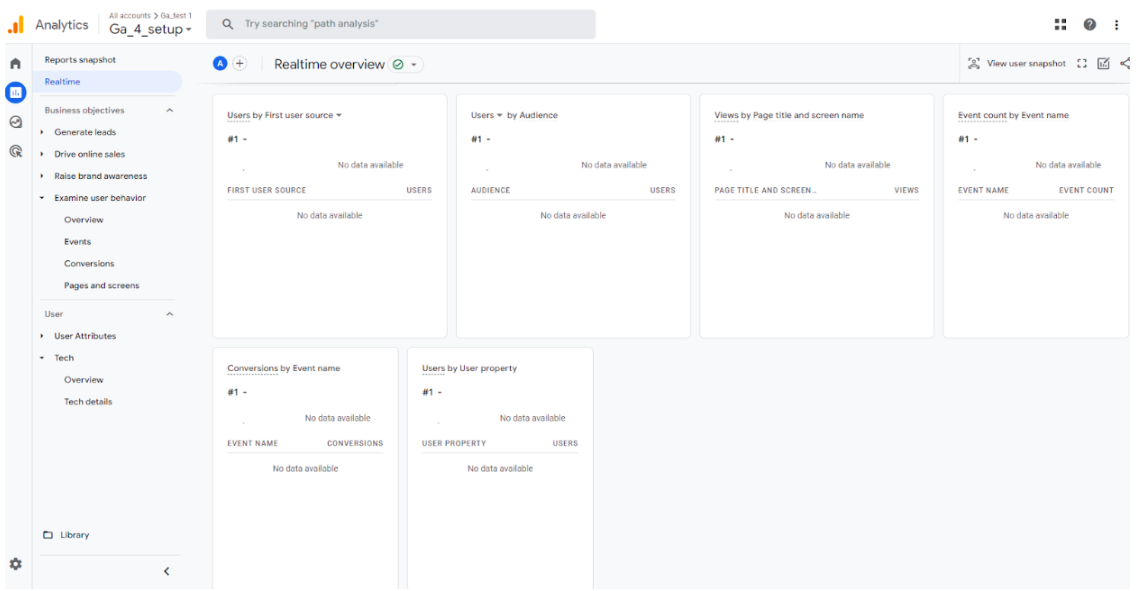Click the Reports icon in left rail
The height and width of the screenshot is (591, 1137).
15,92
